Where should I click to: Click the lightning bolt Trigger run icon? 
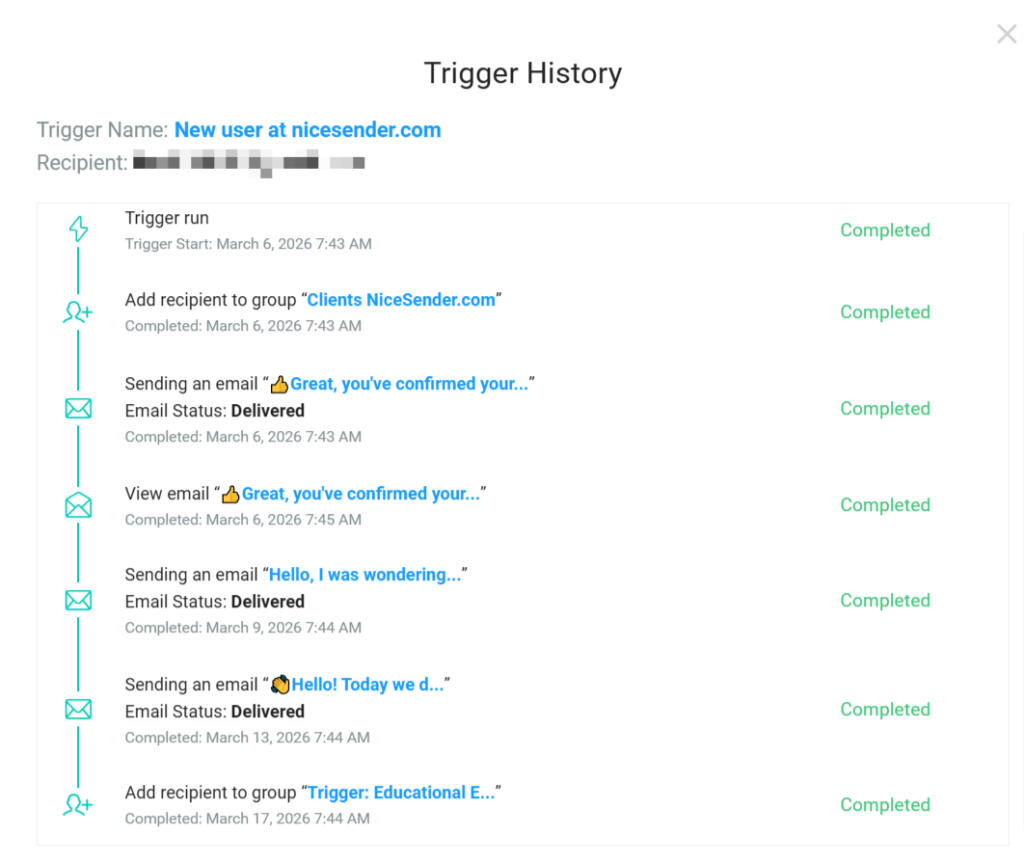click(78, 228)
